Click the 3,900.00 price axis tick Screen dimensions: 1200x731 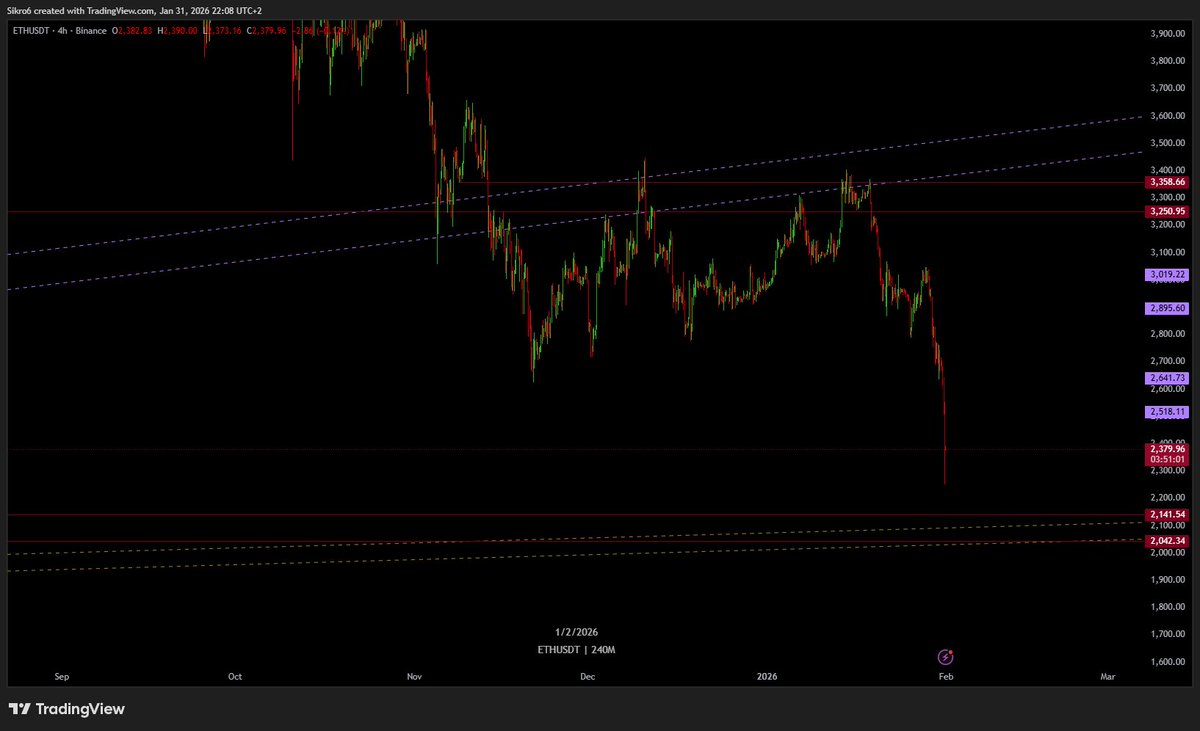[1168, 33]
